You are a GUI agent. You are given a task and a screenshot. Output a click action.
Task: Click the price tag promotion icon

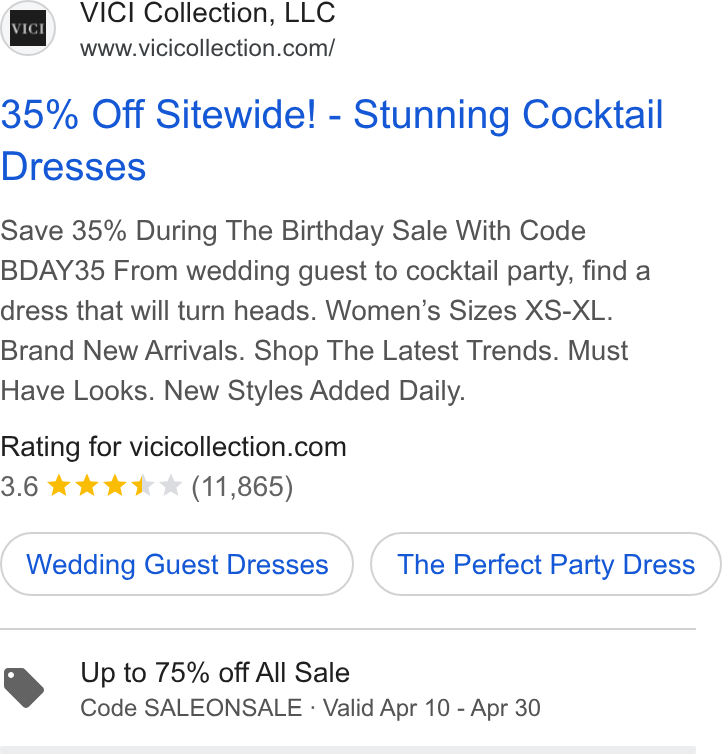coord(24,688)
